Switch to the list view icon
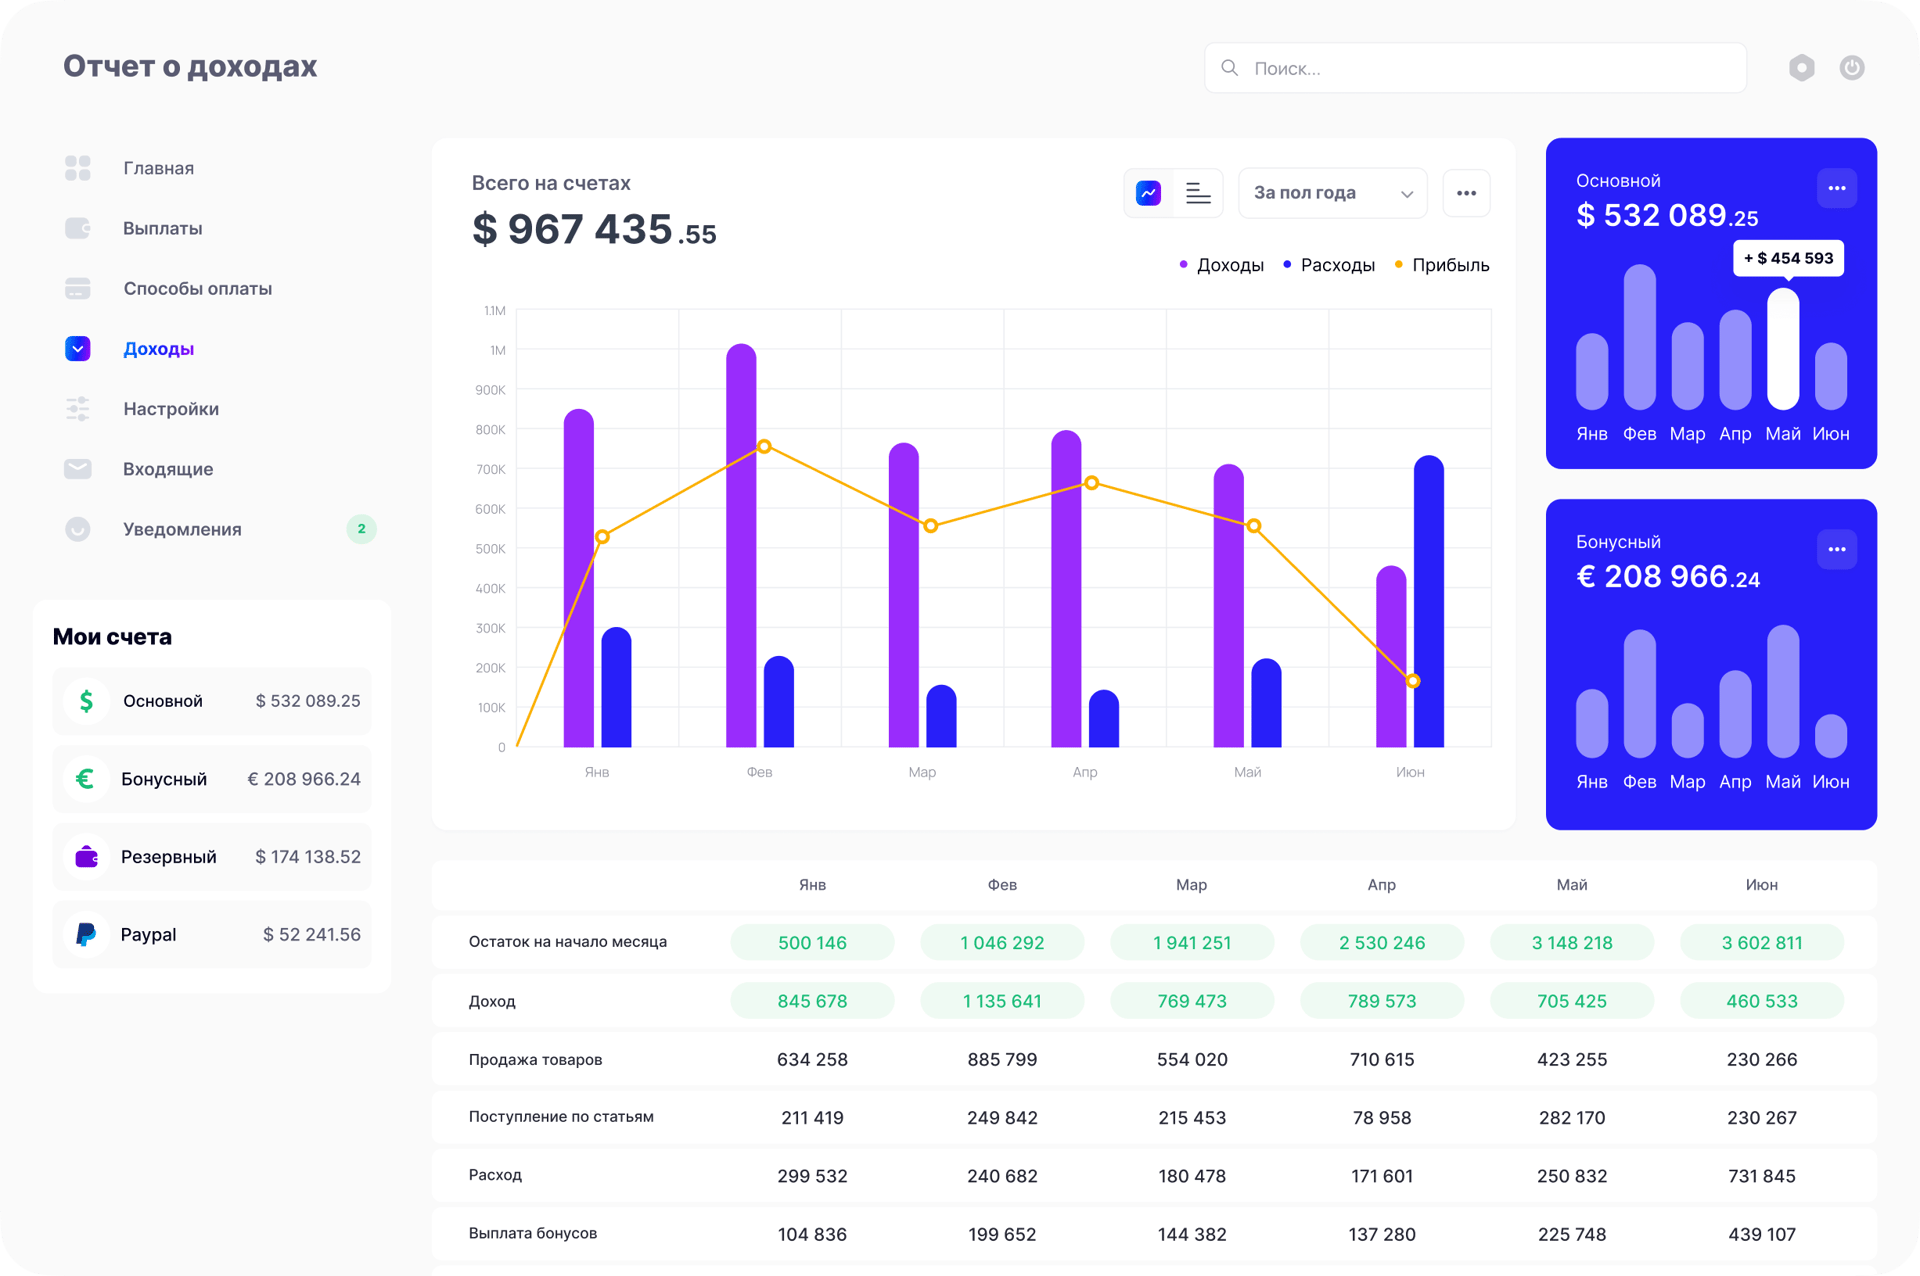 (1197, 193)
